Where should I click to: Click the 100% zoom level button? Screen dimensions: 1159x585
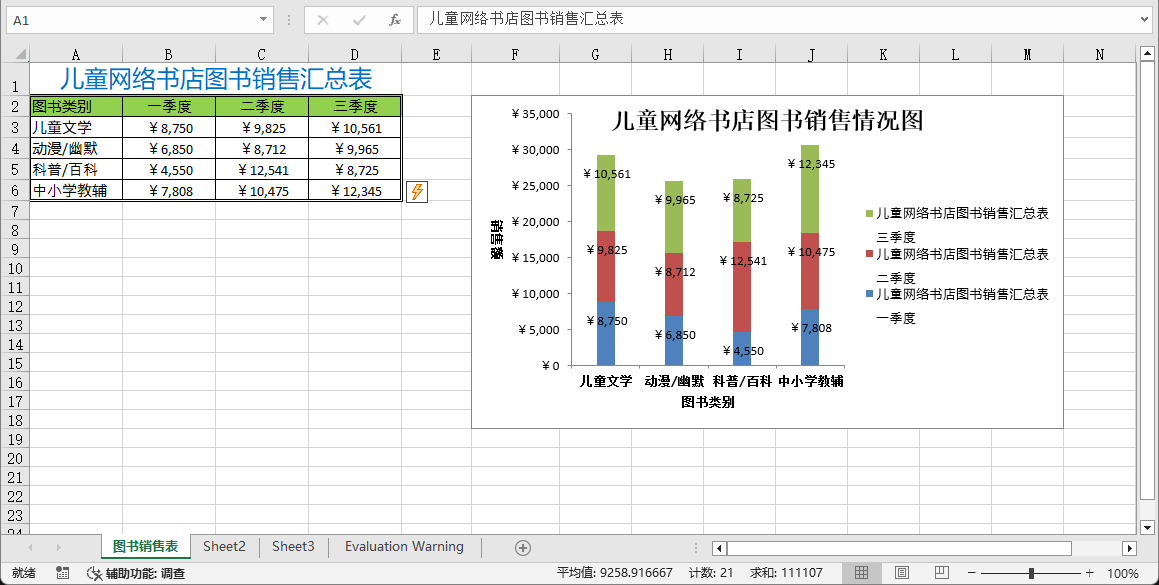[x=1123, y=573]
